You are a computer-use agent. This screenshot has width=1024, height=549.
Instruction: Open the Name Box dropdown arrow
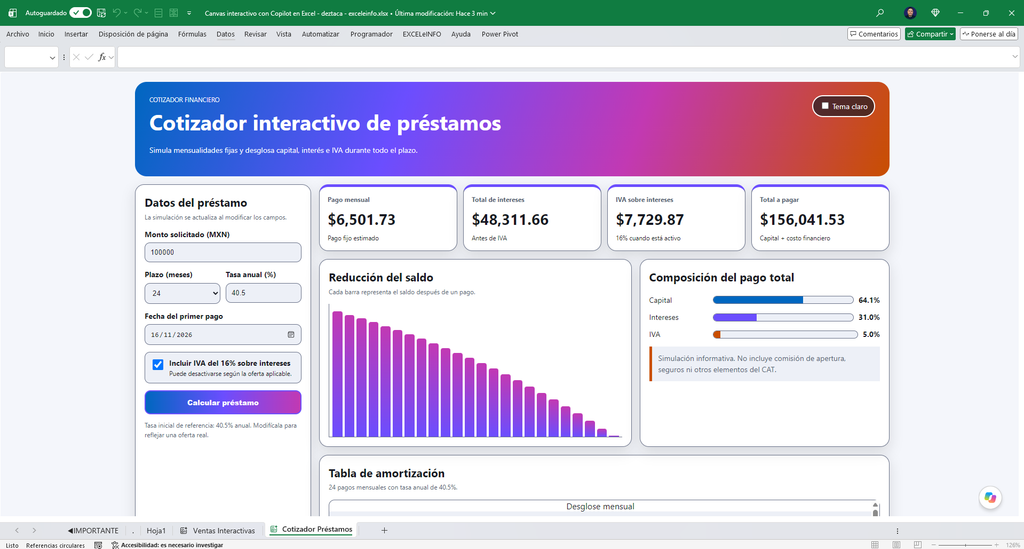point(52,57)
